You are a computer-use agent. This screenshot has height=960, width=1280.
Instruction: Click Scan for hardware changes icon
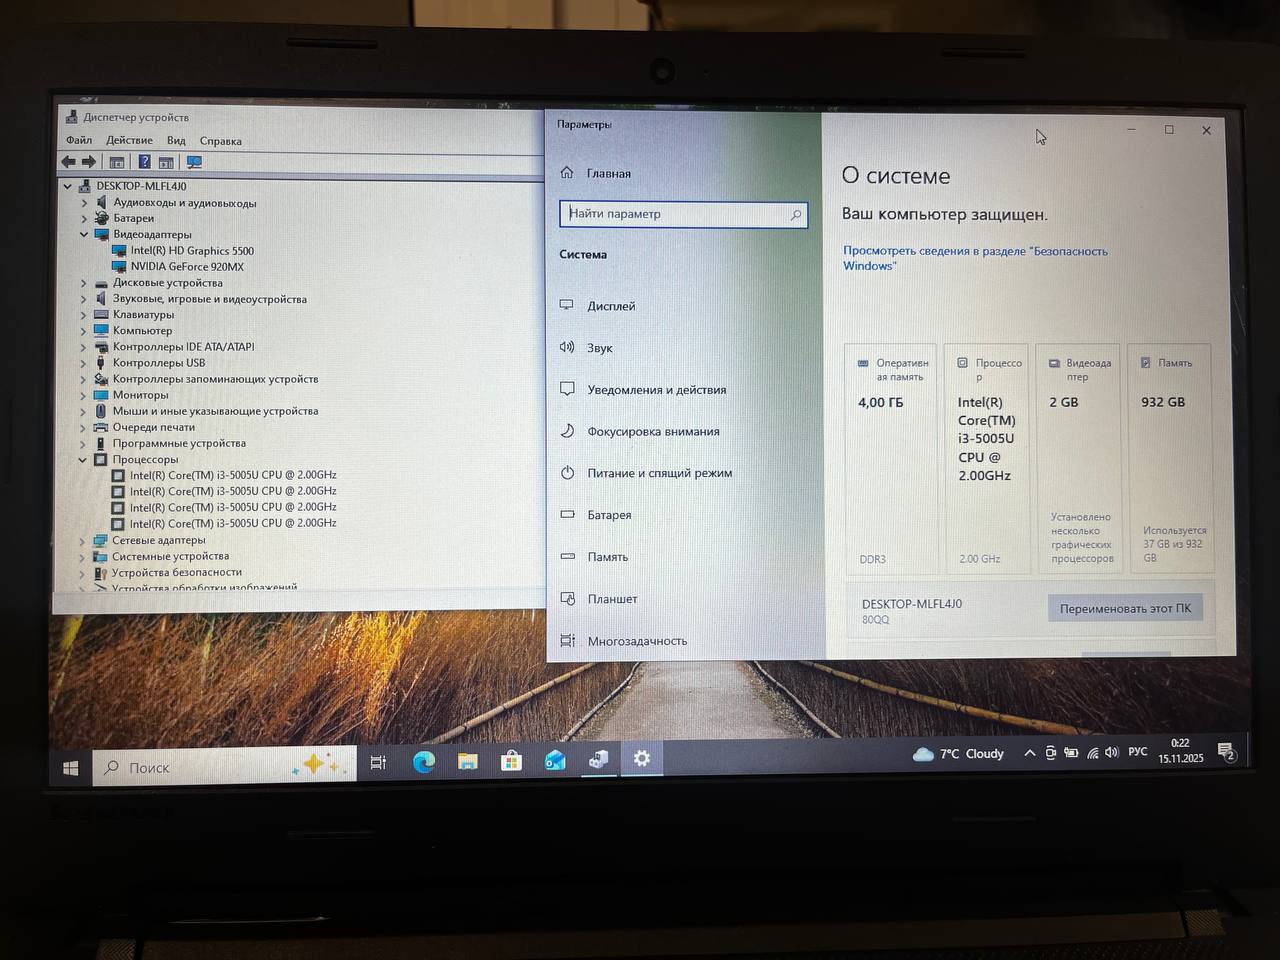[195, 161]
